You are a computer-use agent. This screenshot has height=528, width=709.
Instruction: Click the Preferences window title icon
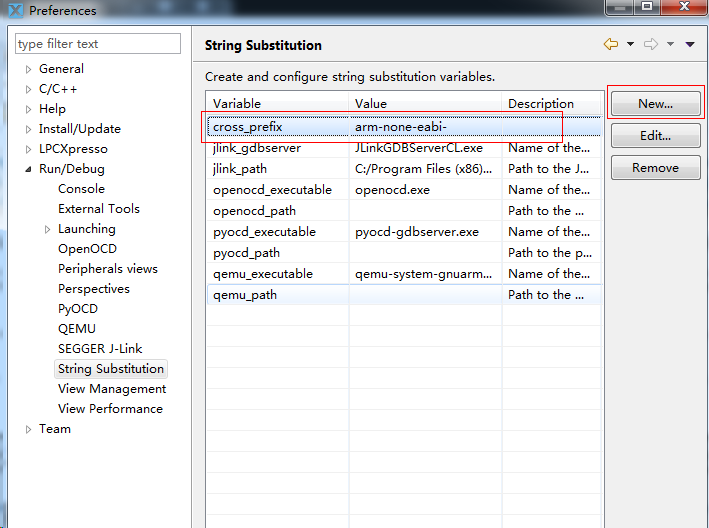15,10
